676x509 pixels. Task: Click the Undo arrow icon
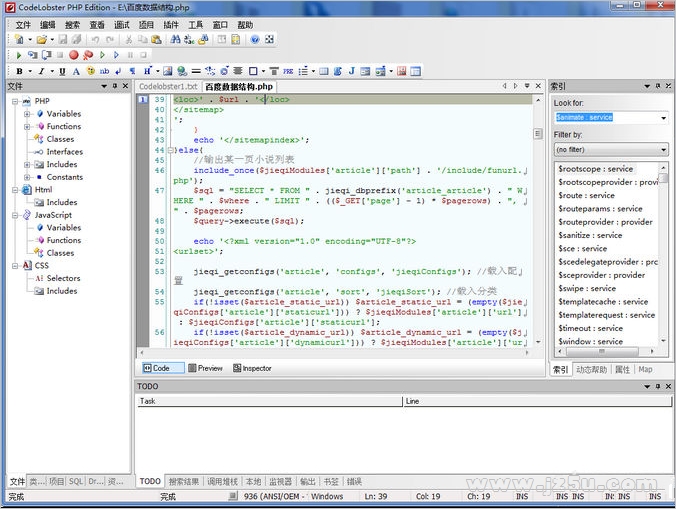(95, 40)
